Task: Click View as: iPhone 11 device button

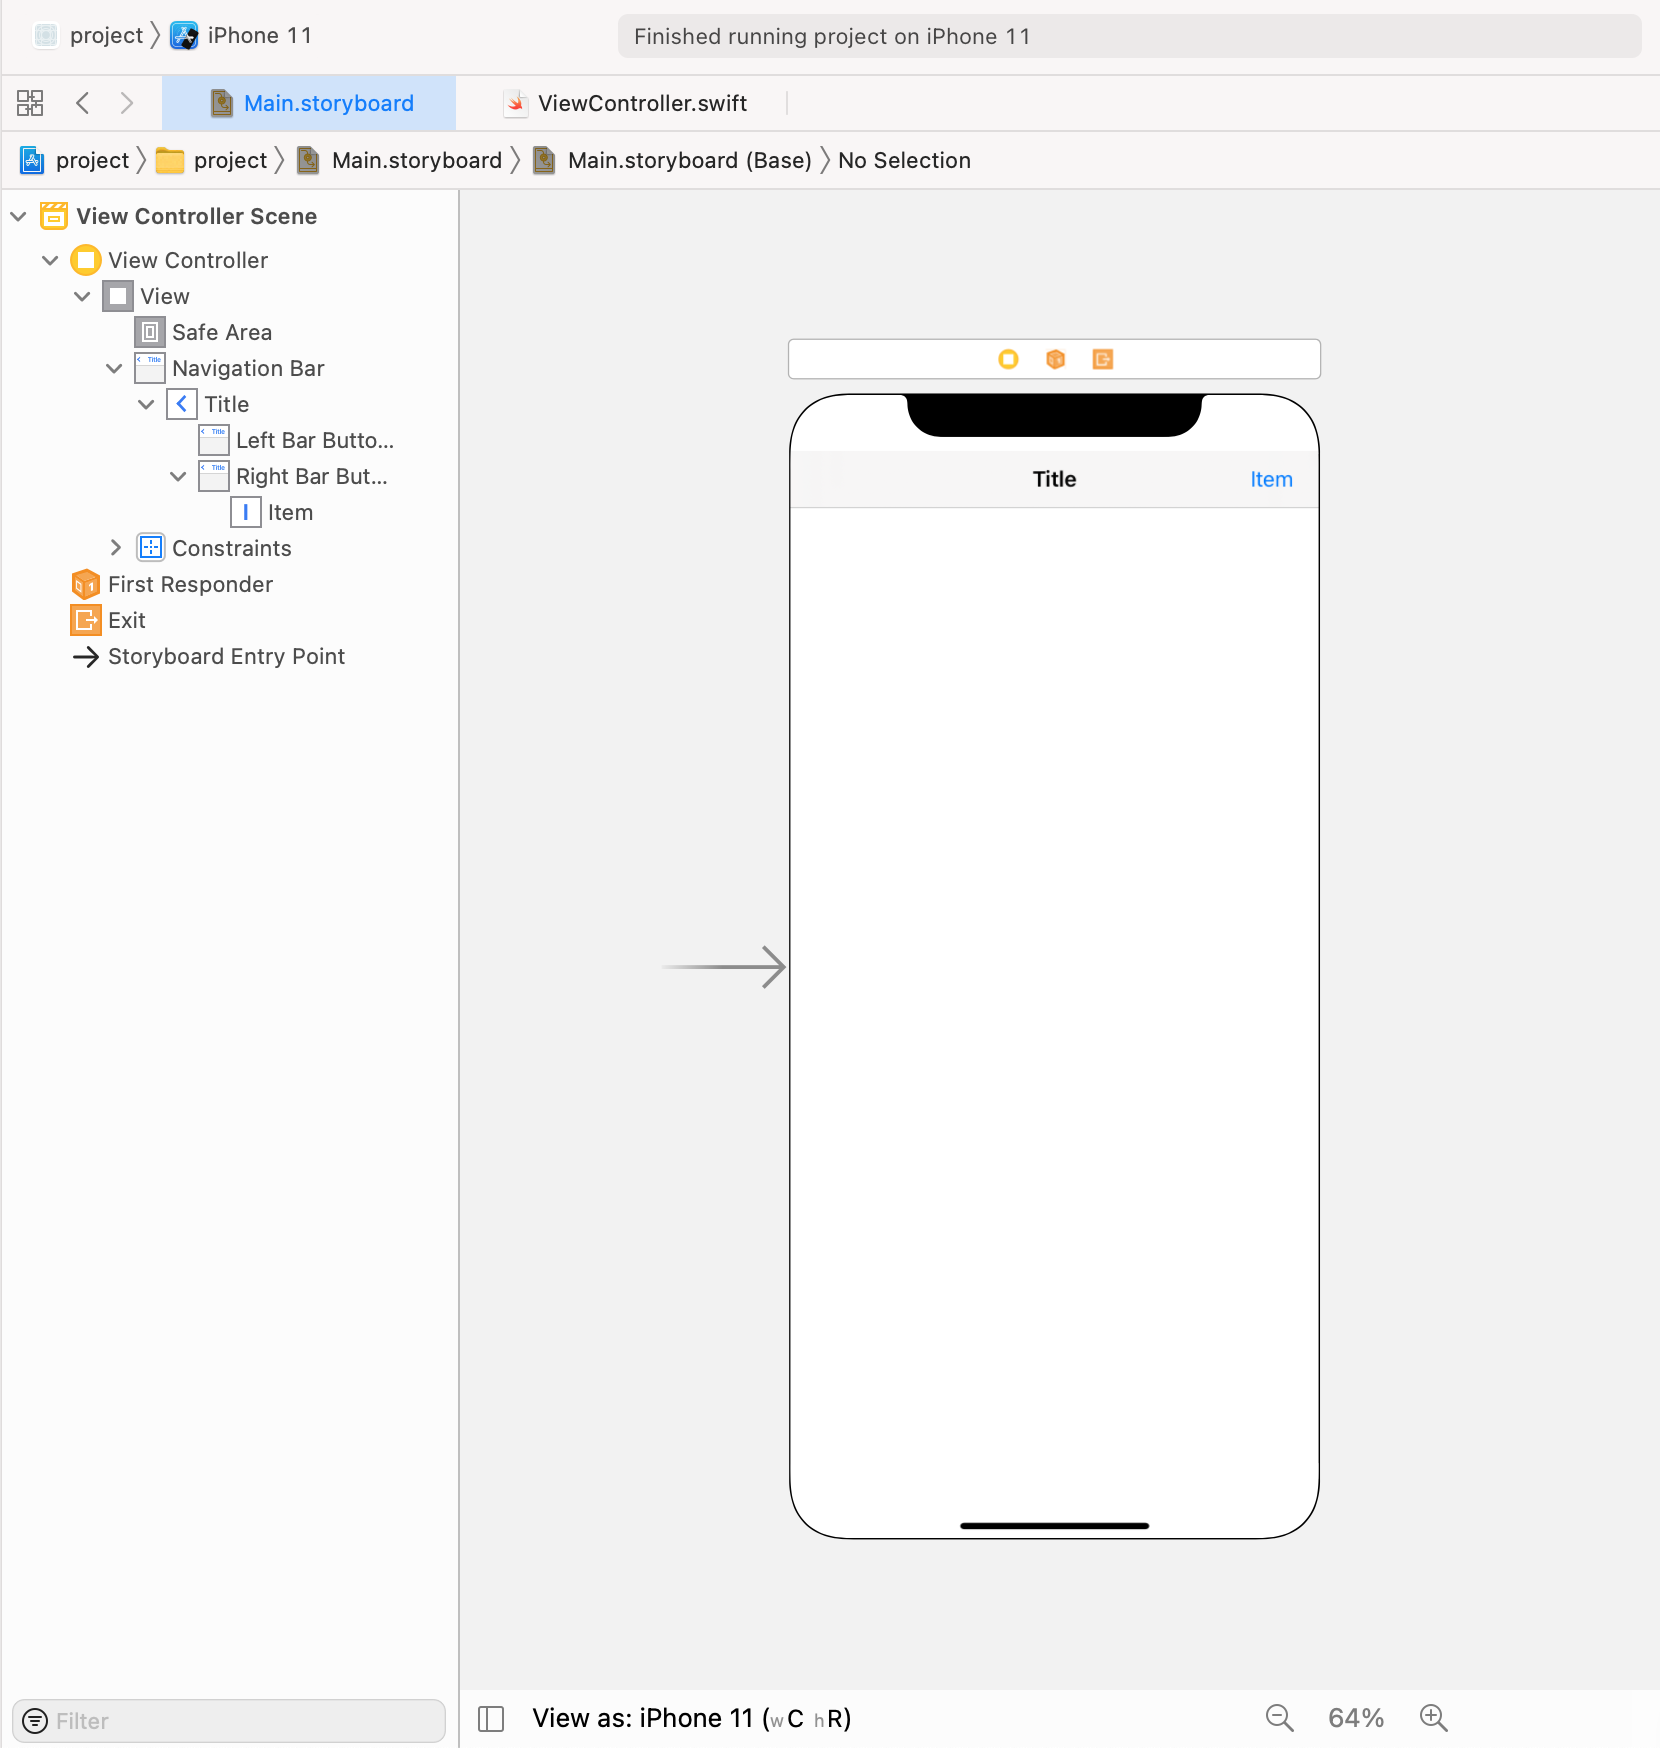Action: coord(692,1718)
